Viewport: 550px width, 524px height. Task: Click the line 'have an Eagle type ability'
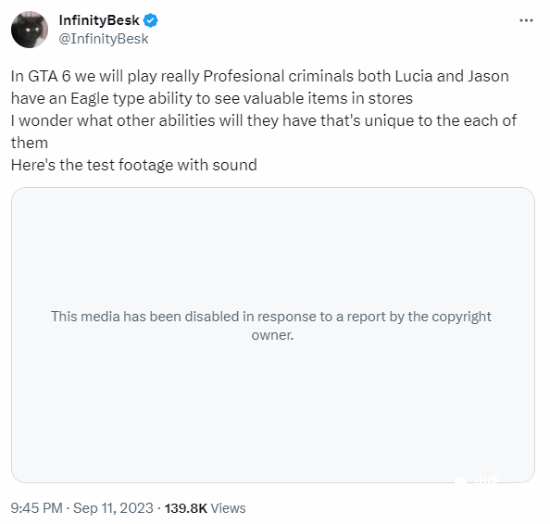(x=212, y=98)
